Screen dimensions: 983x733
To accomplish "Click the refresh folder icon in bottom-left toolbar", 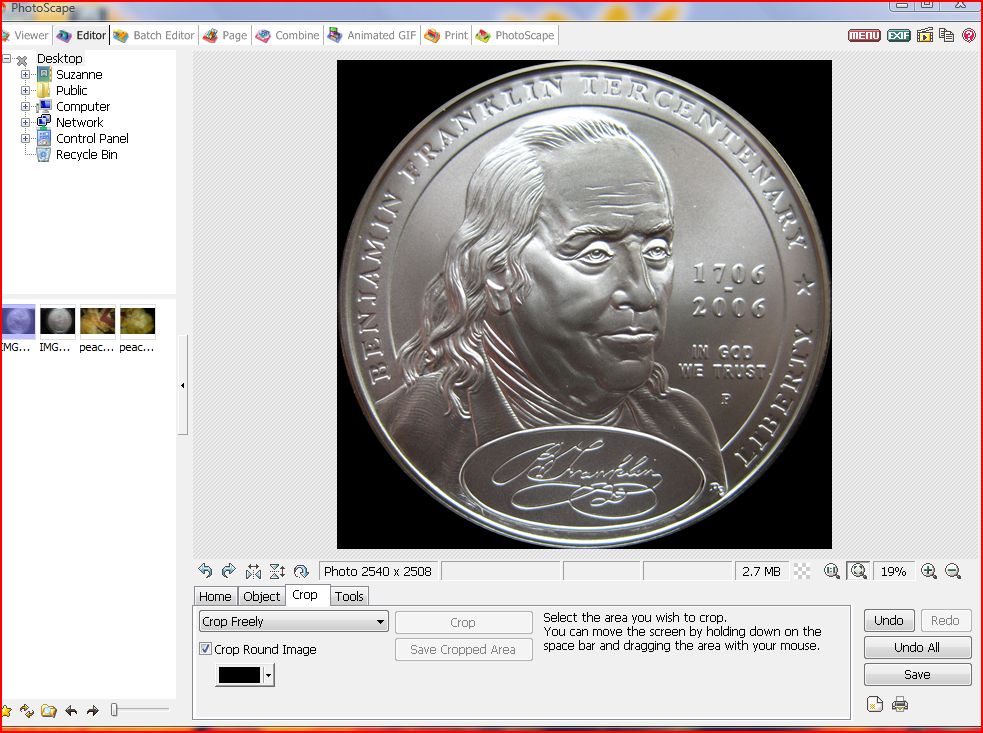I will pyautogui.click(x=27, y=711).
